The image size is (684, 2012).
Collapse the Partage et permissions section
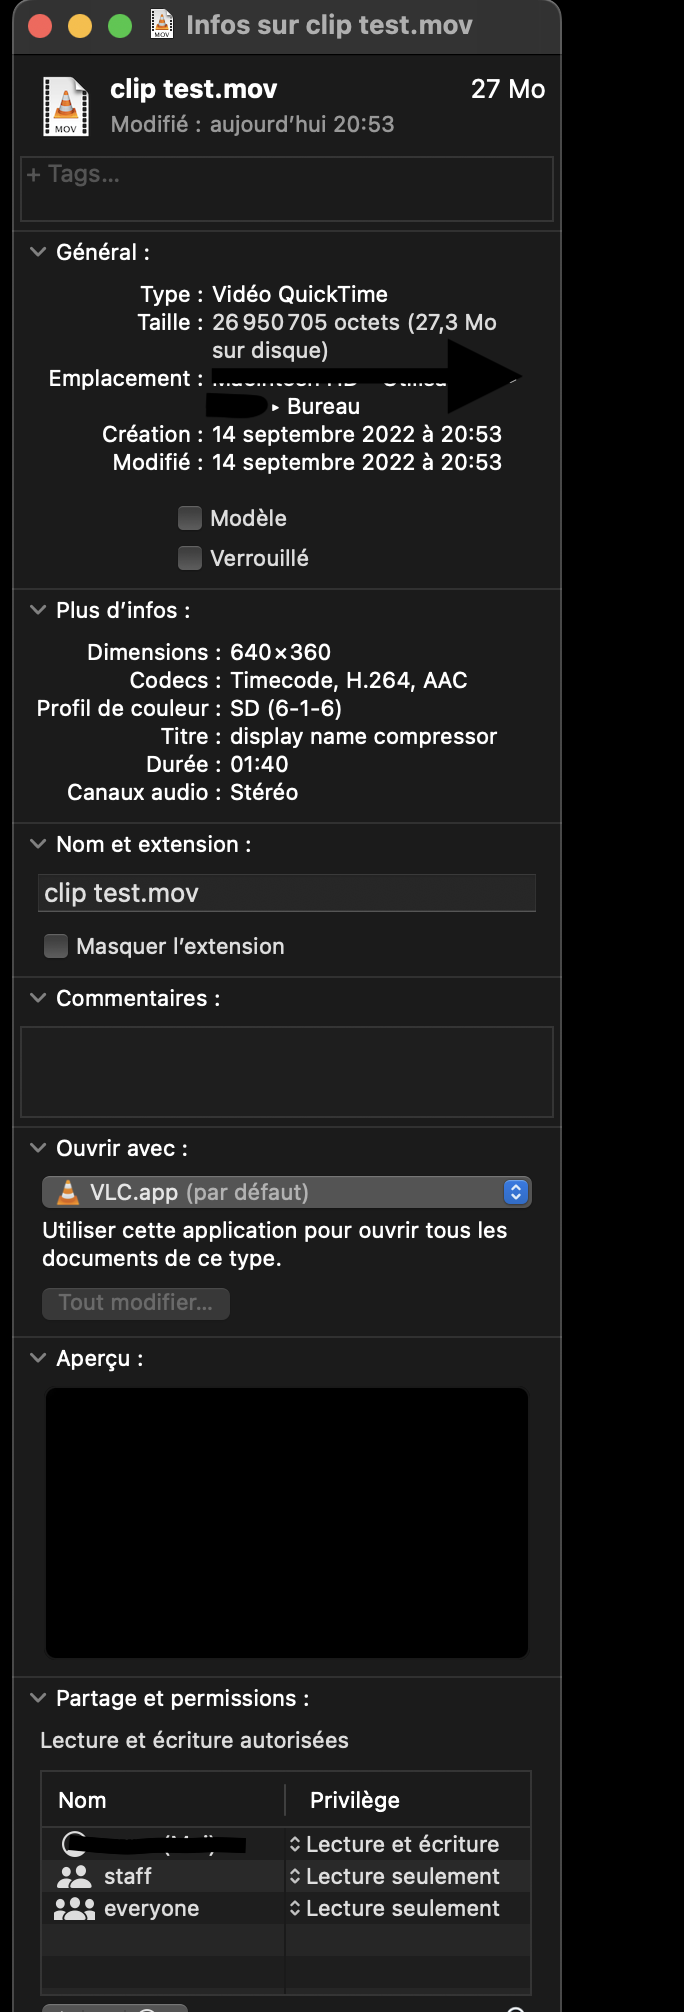(x=36, y=1698)
